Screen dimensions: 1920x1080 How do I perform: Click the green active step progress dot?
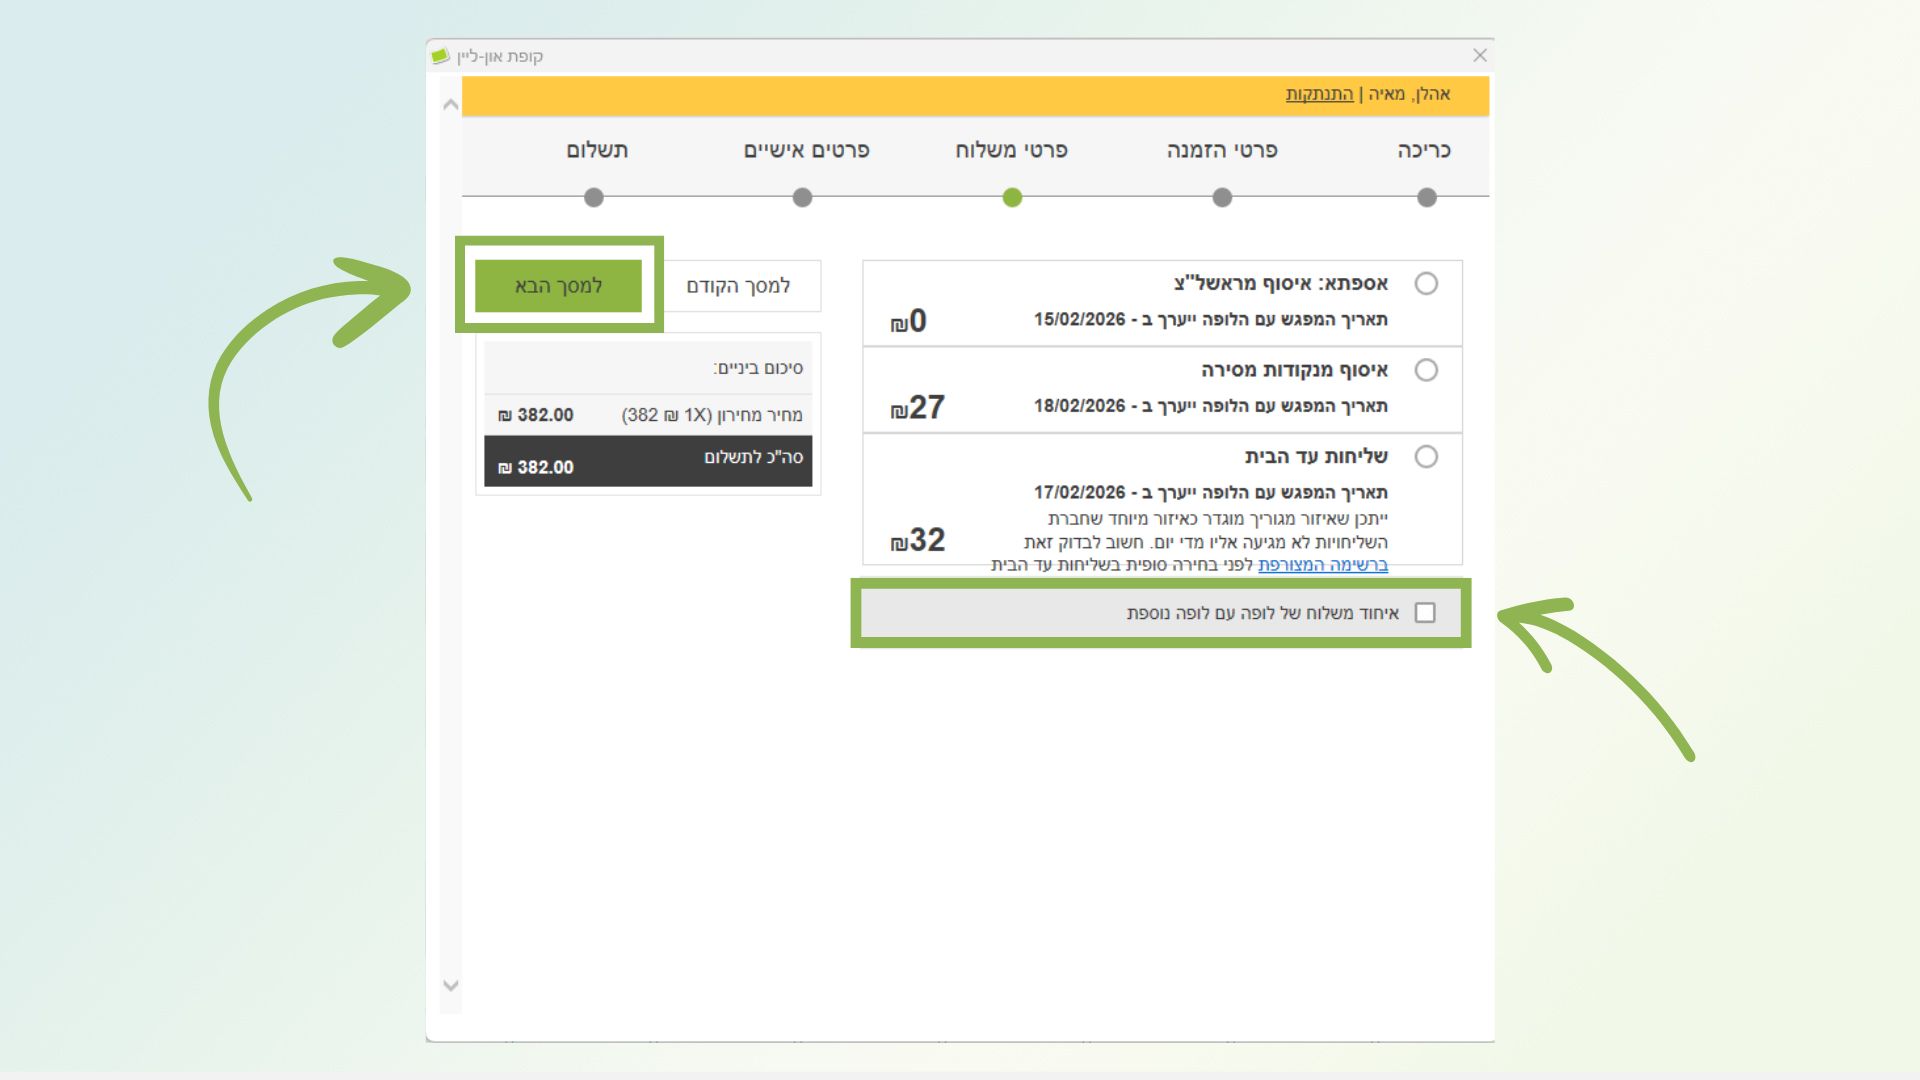coord(1012,198)
